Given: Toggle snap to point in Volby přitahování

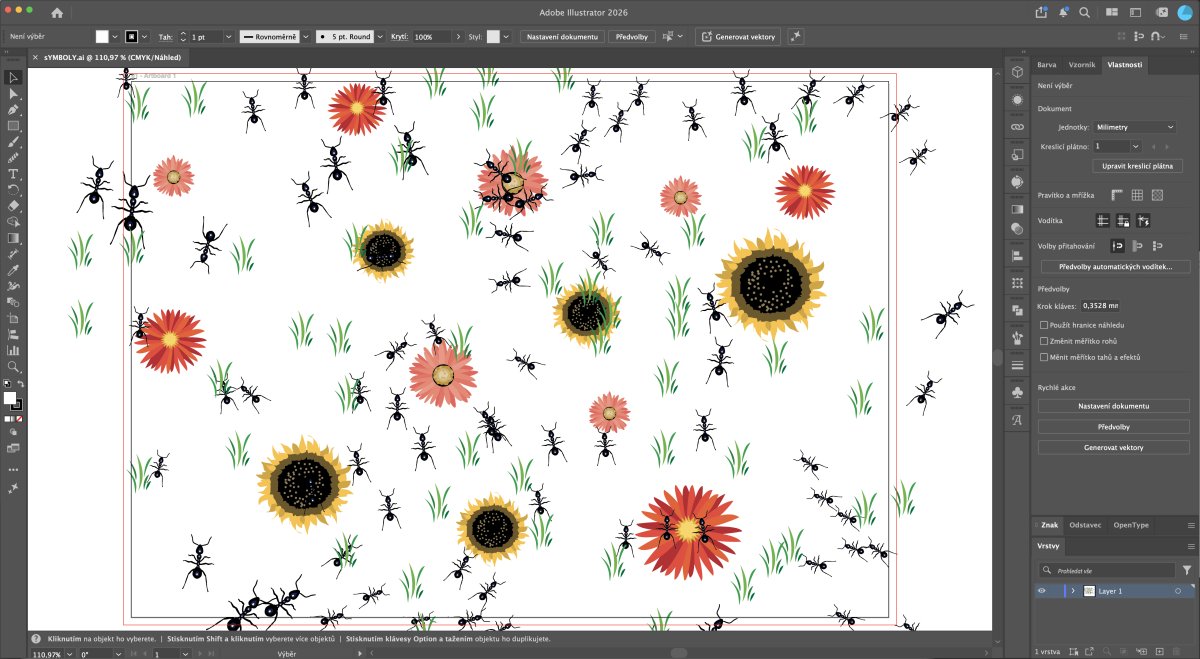Looking at the screenshot, I should click(1118, 246).
